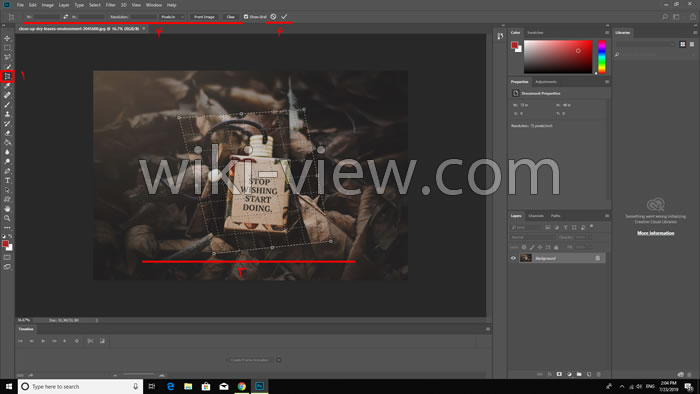Viewport: 700px width, 394px height.
Task: Open the Layers panel flyout menu
Action: [607, 216]
